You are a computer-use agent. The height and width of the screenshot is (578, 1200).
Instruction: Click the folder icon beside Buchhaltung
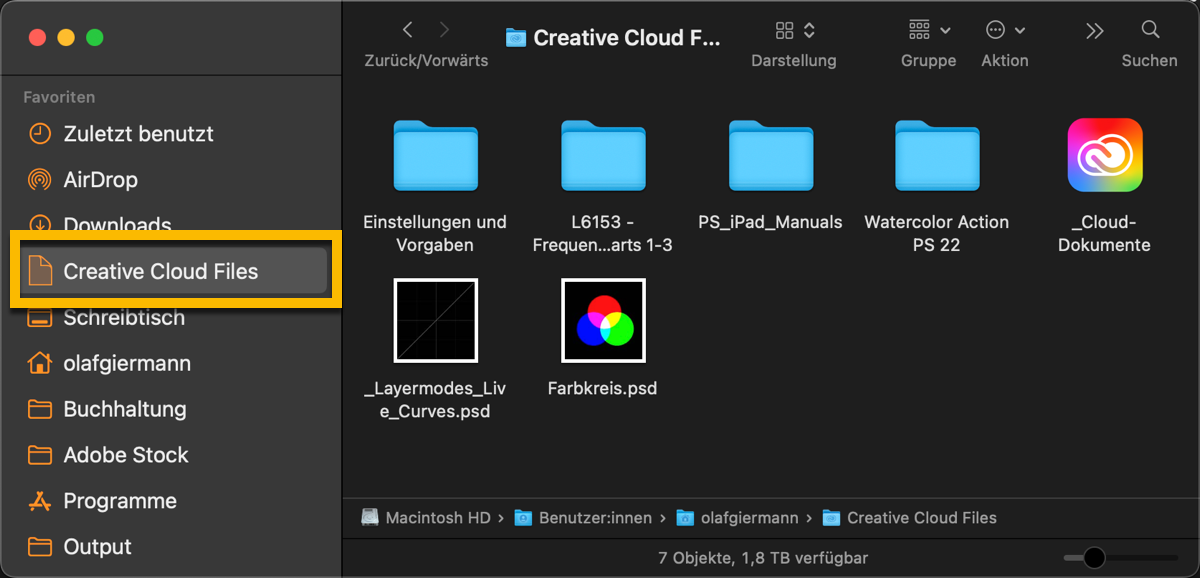point(39,409)
